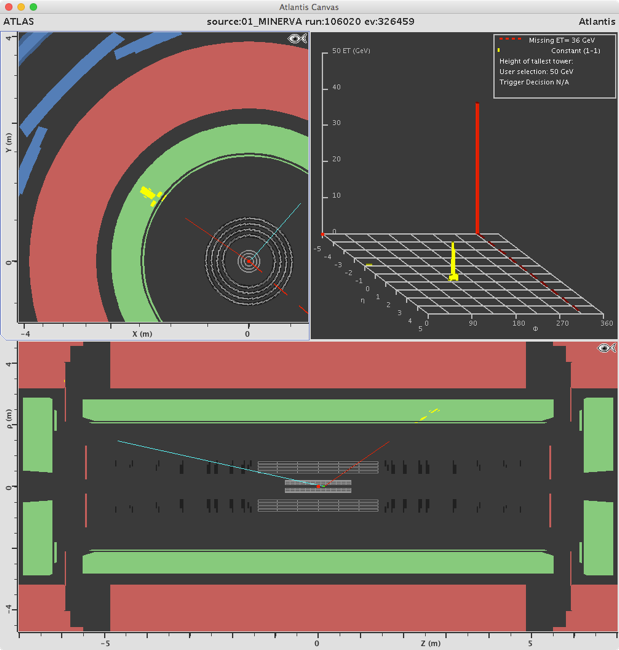Pick the yellow calorimeter deposit in the XY view
This screenshot has height=650, width=619.
[151, 194]
